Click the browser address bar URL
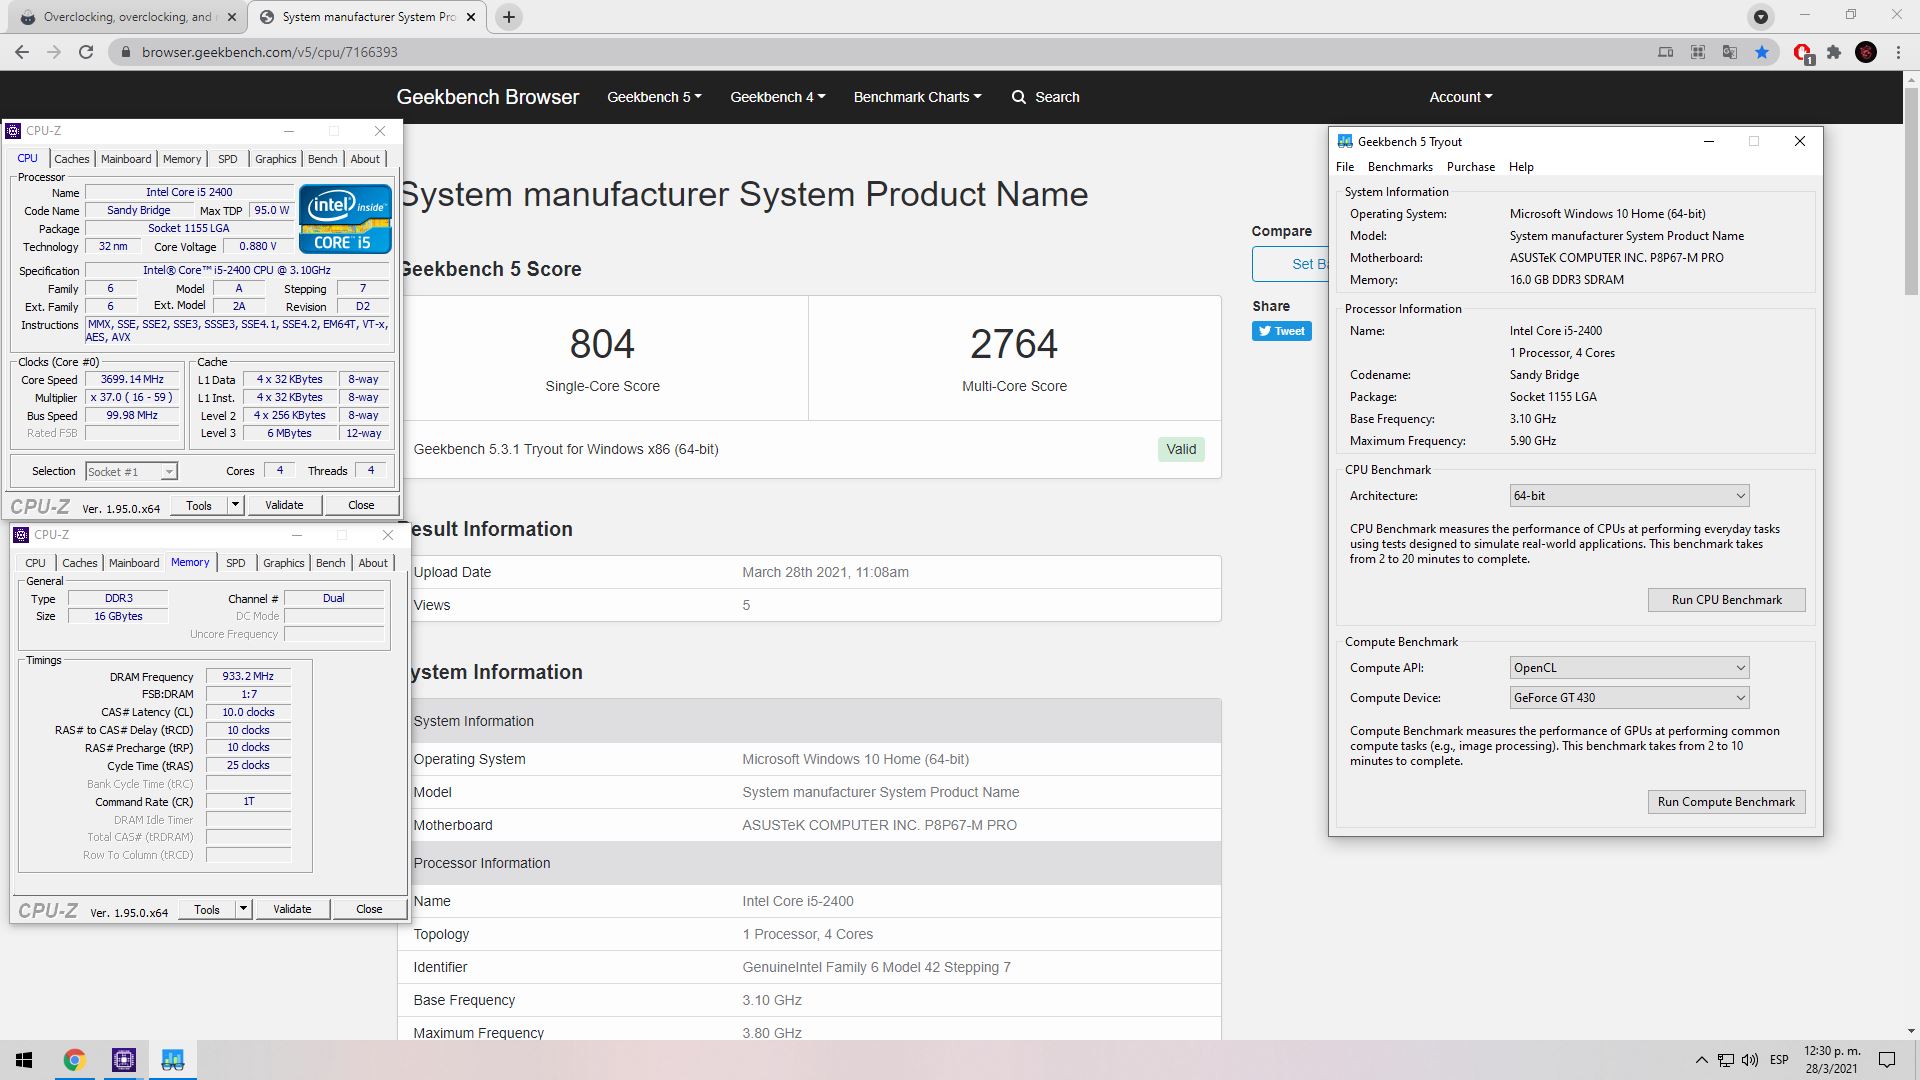The width and height of the screenshot is (1920, 1080). (x=269, y=52)
